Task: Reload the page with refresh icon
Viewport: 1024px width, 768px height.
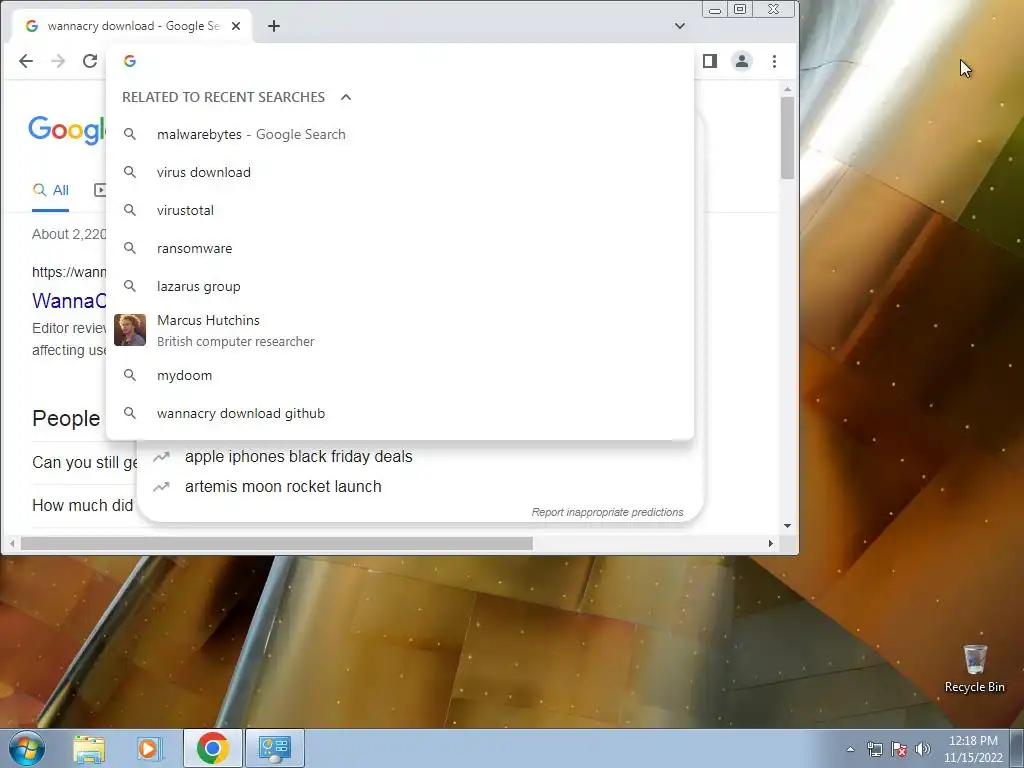Action: 90,61
